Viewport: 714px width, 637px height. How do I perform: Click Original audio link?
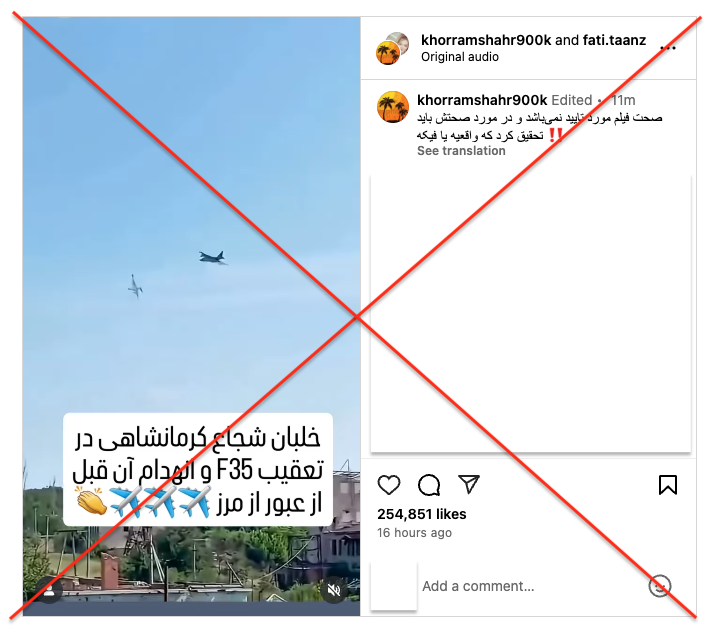pos(459,57)
